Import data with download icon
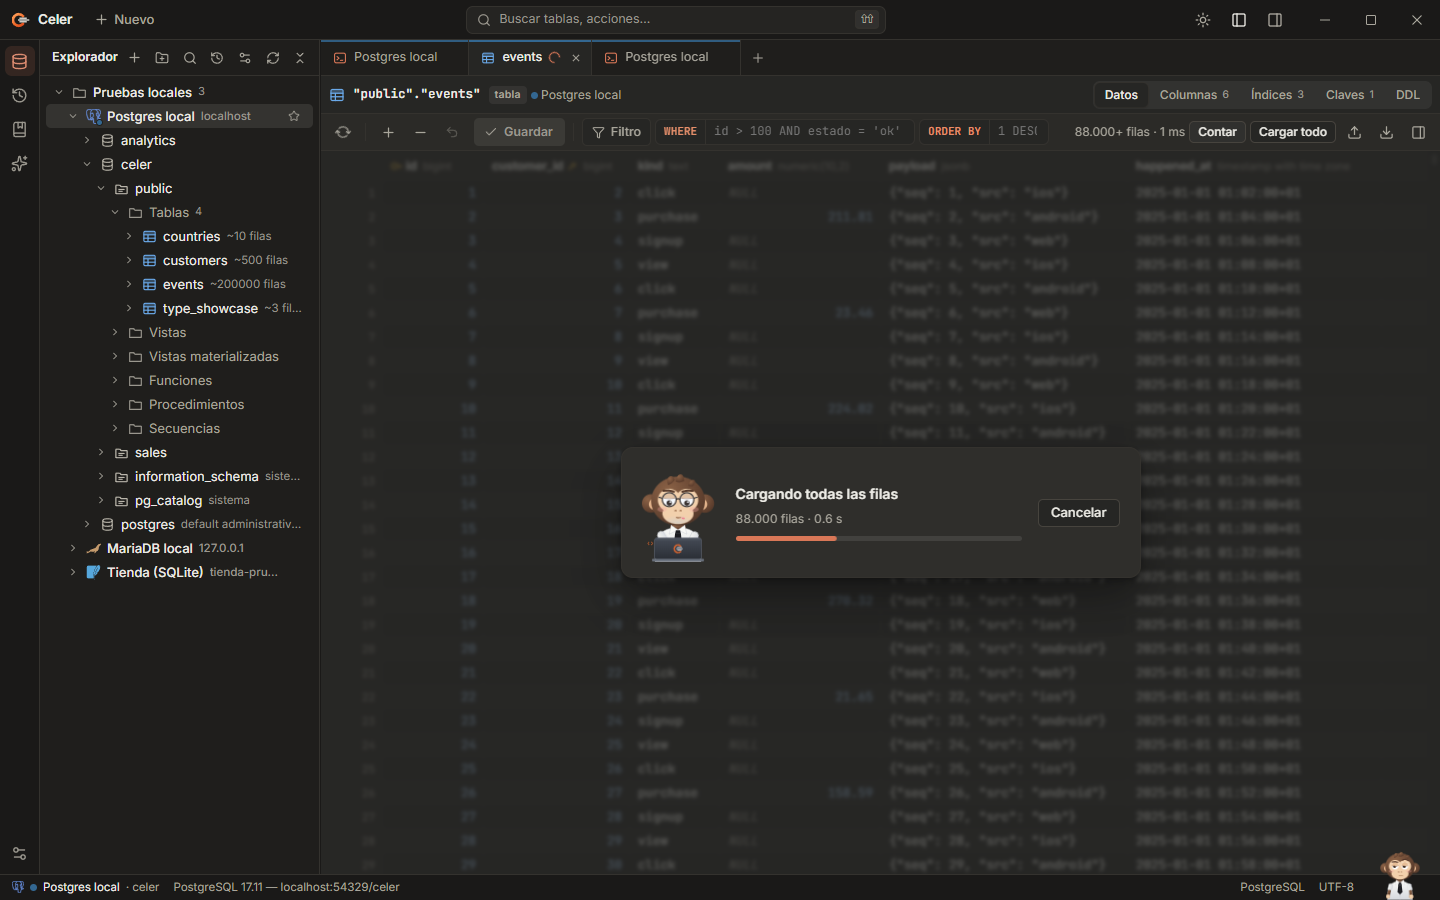 point(1386,132)
